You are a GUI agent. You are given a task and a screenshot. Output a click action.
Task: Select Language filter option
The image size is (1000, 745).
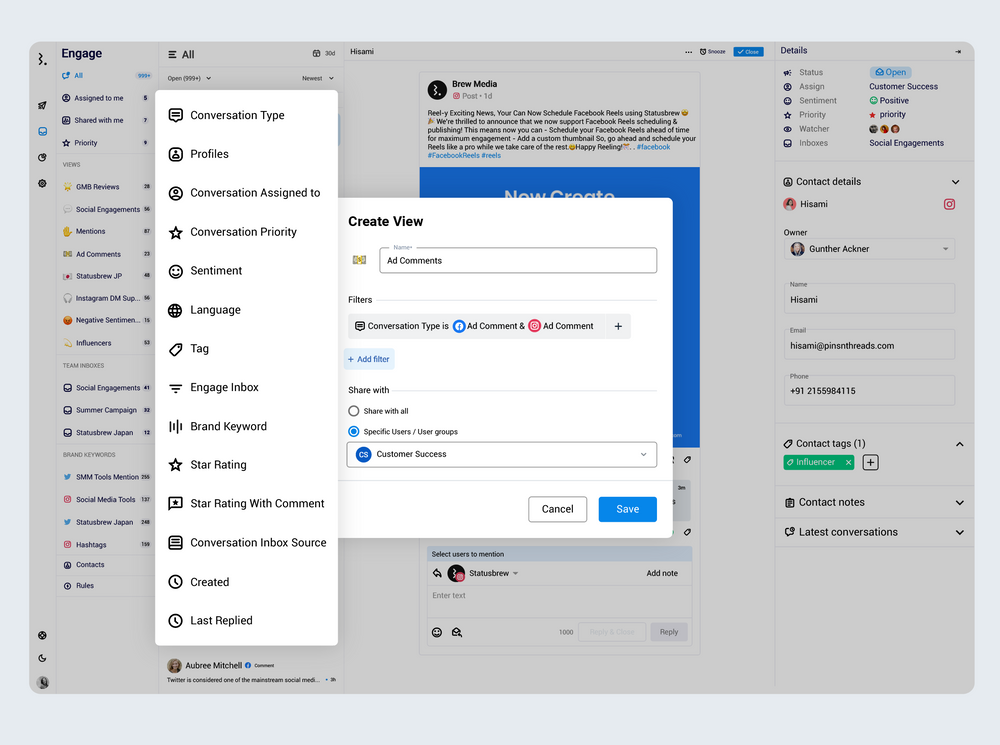pos(246,310)
